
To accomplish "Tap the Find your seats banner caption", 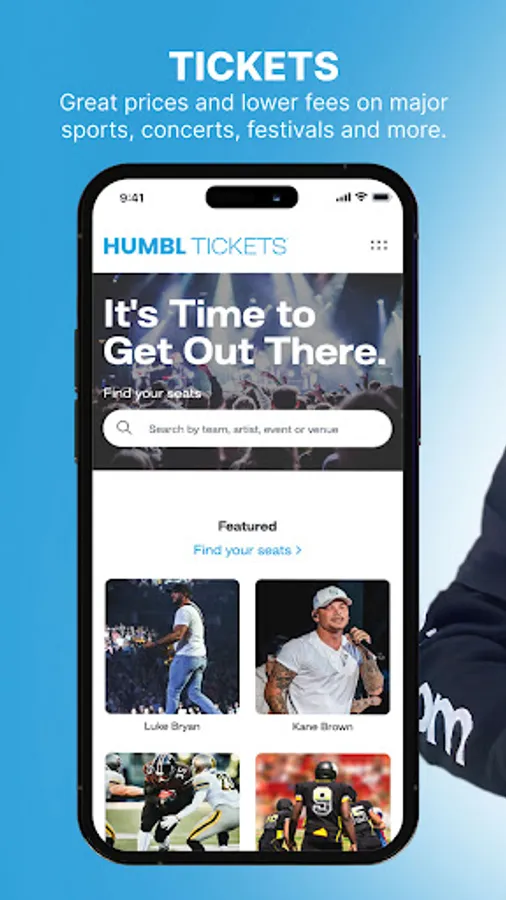I will click(x=152, y=394).
